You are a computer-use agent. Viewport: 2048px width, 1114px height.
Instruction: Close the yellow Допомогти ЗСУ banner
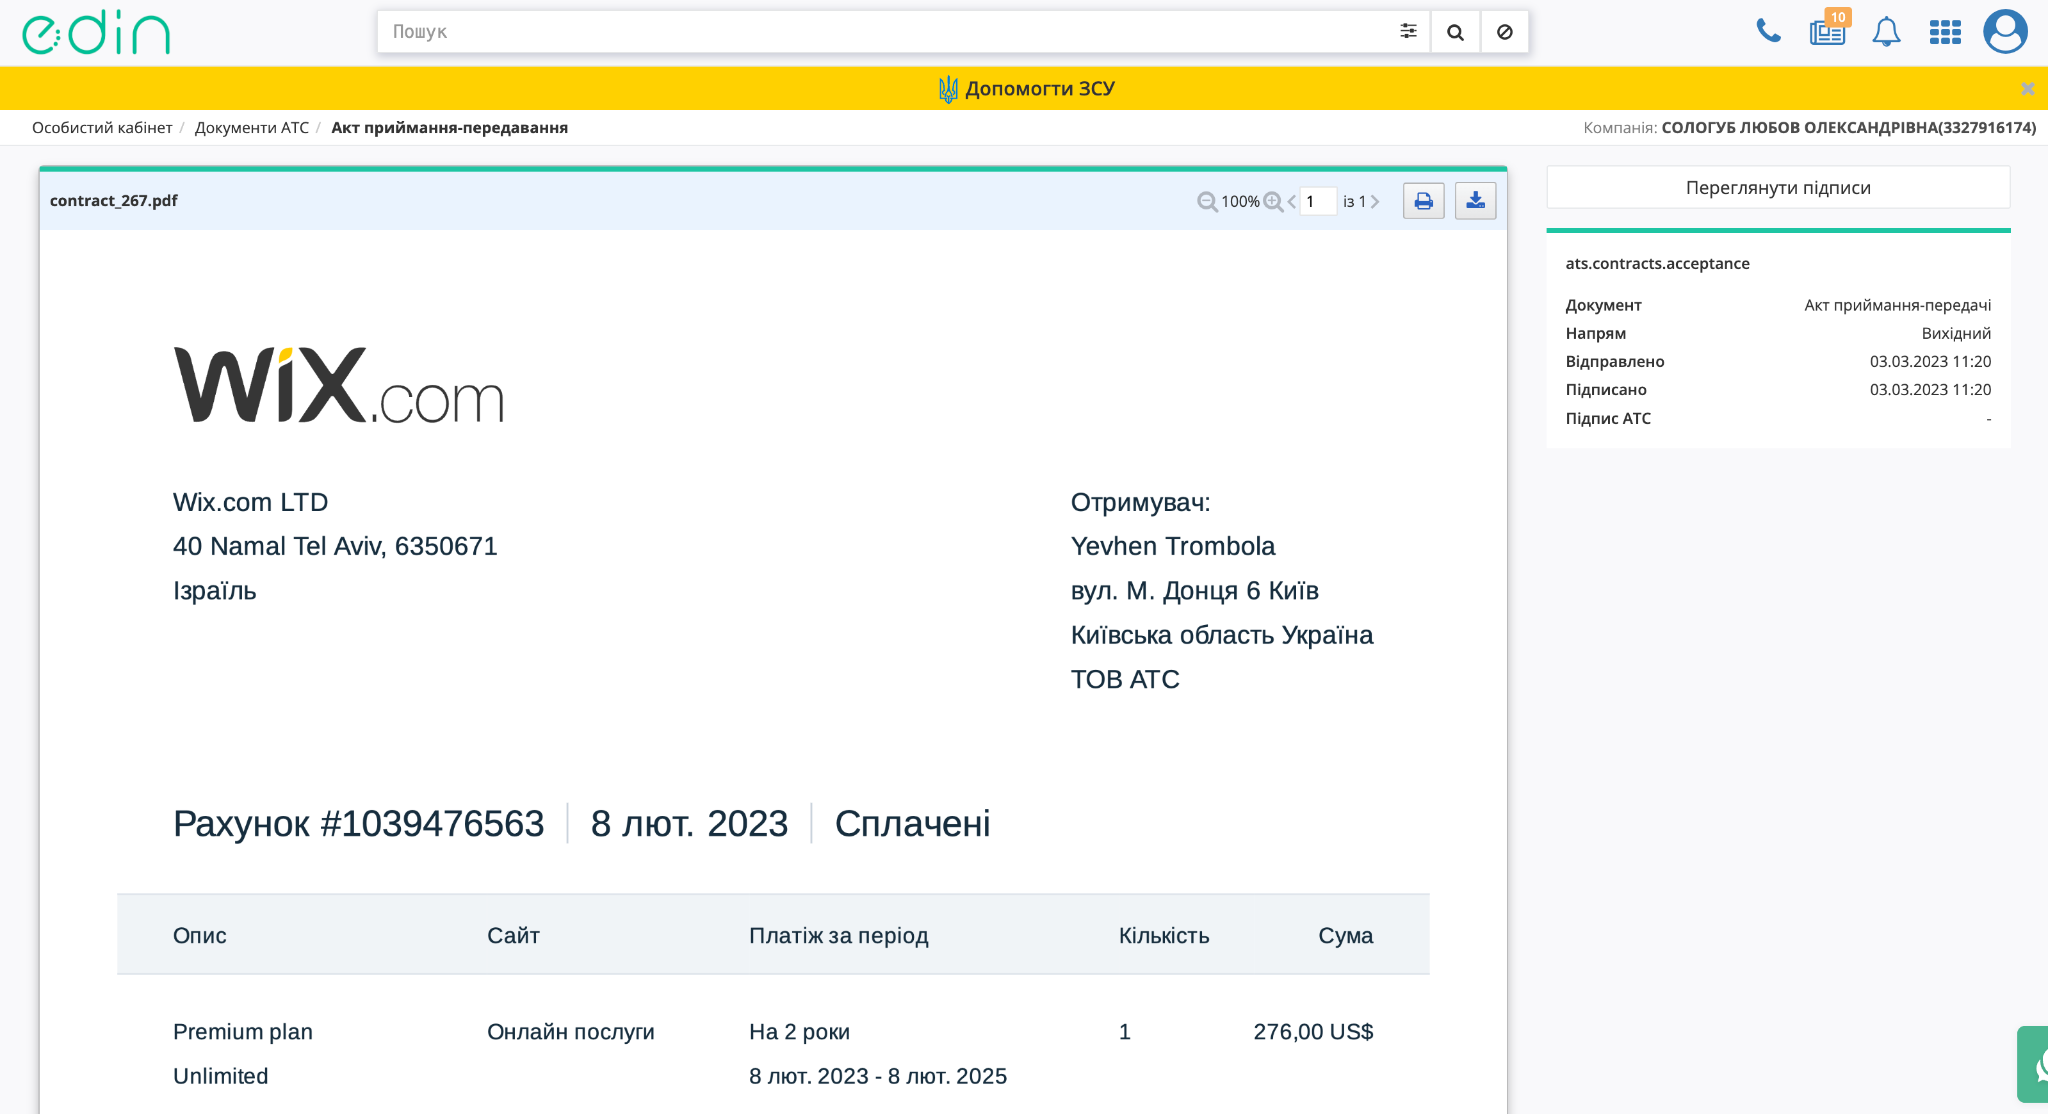click(x=2027, y=88)
